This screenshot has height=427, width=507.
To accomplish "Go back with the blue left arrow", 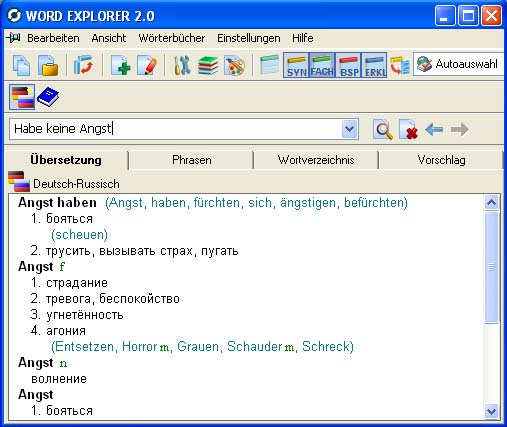I will (434, 129).
